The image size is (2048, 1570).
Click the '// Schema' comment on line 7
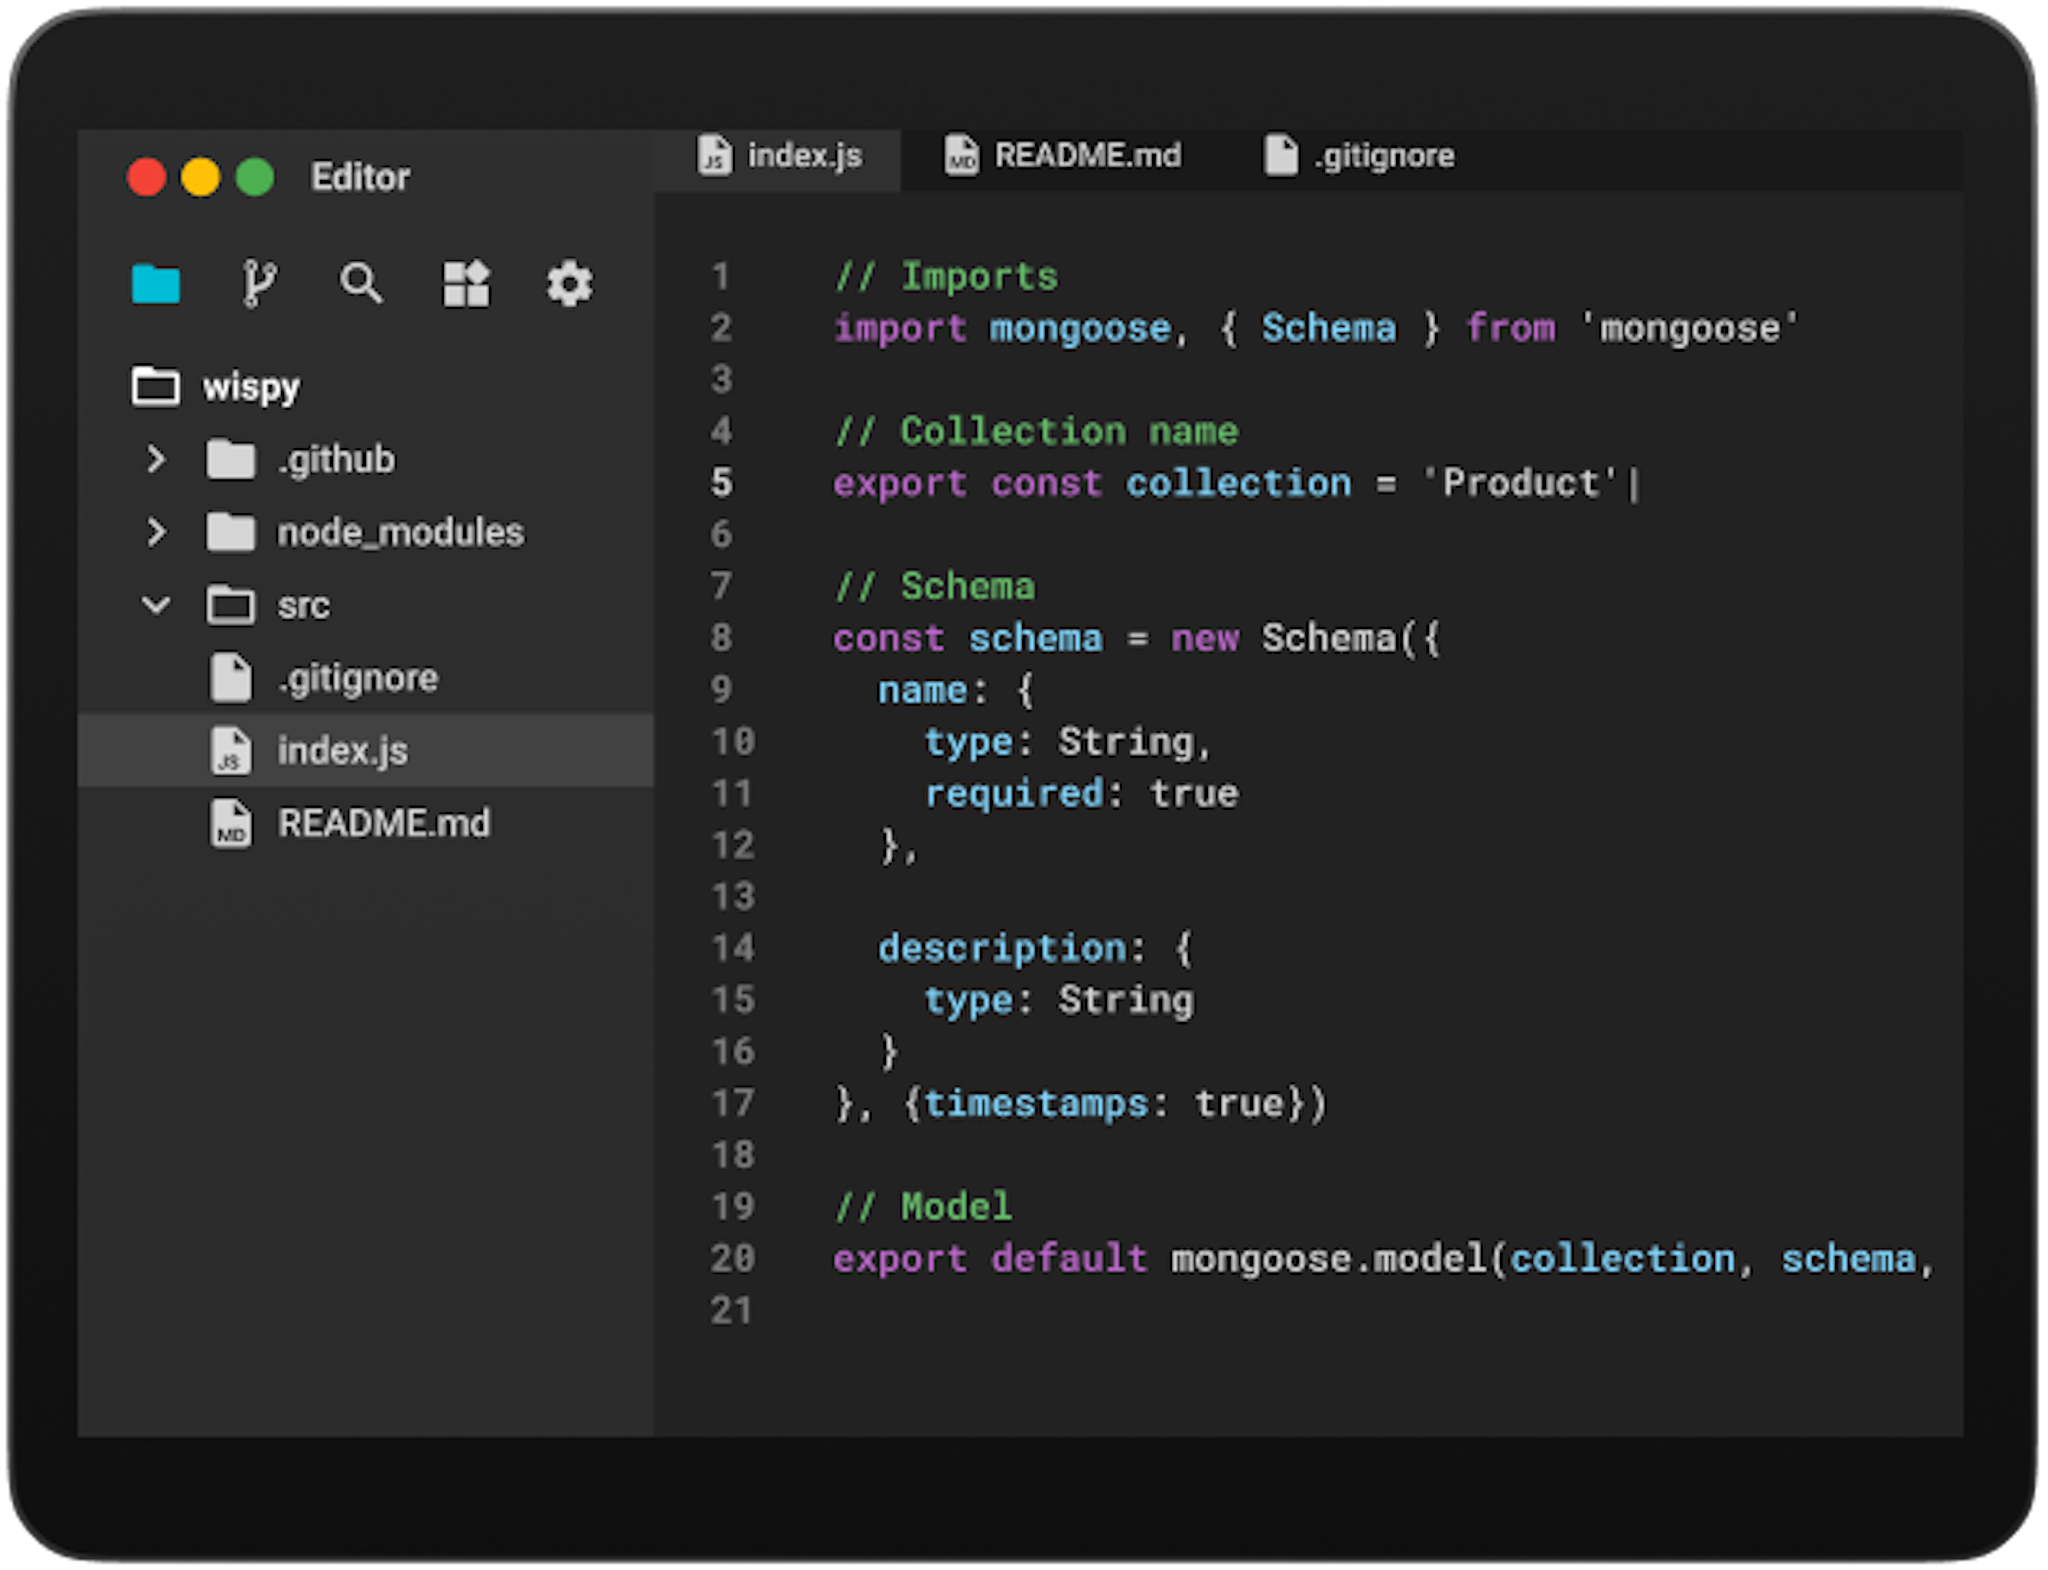[935, 586]
